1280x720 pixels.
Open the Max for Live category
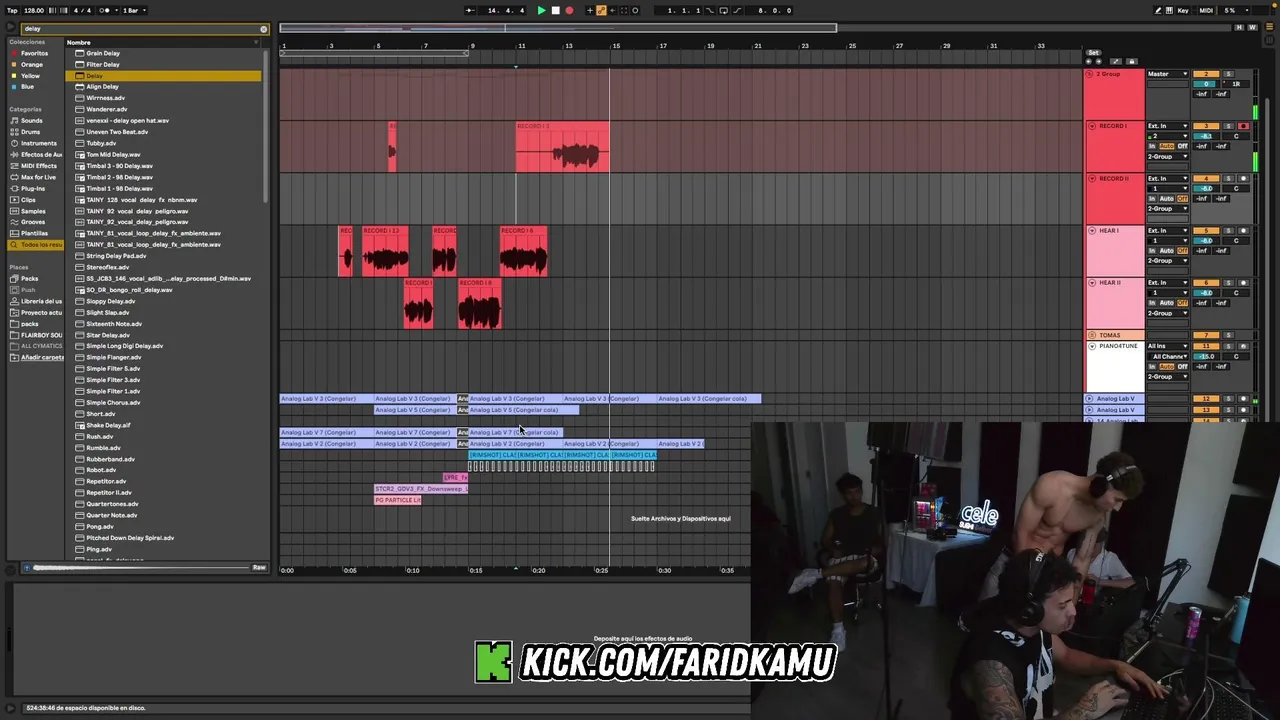[39, 177]
